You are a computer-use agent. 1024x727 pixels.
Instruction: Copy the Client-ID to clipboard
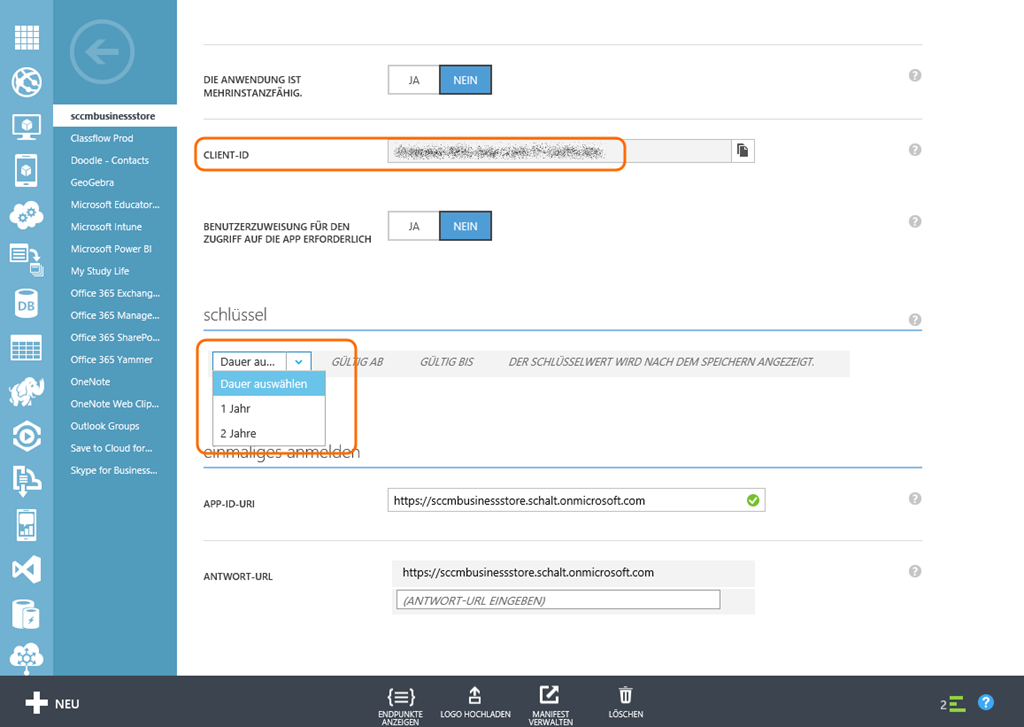[742, 150]
